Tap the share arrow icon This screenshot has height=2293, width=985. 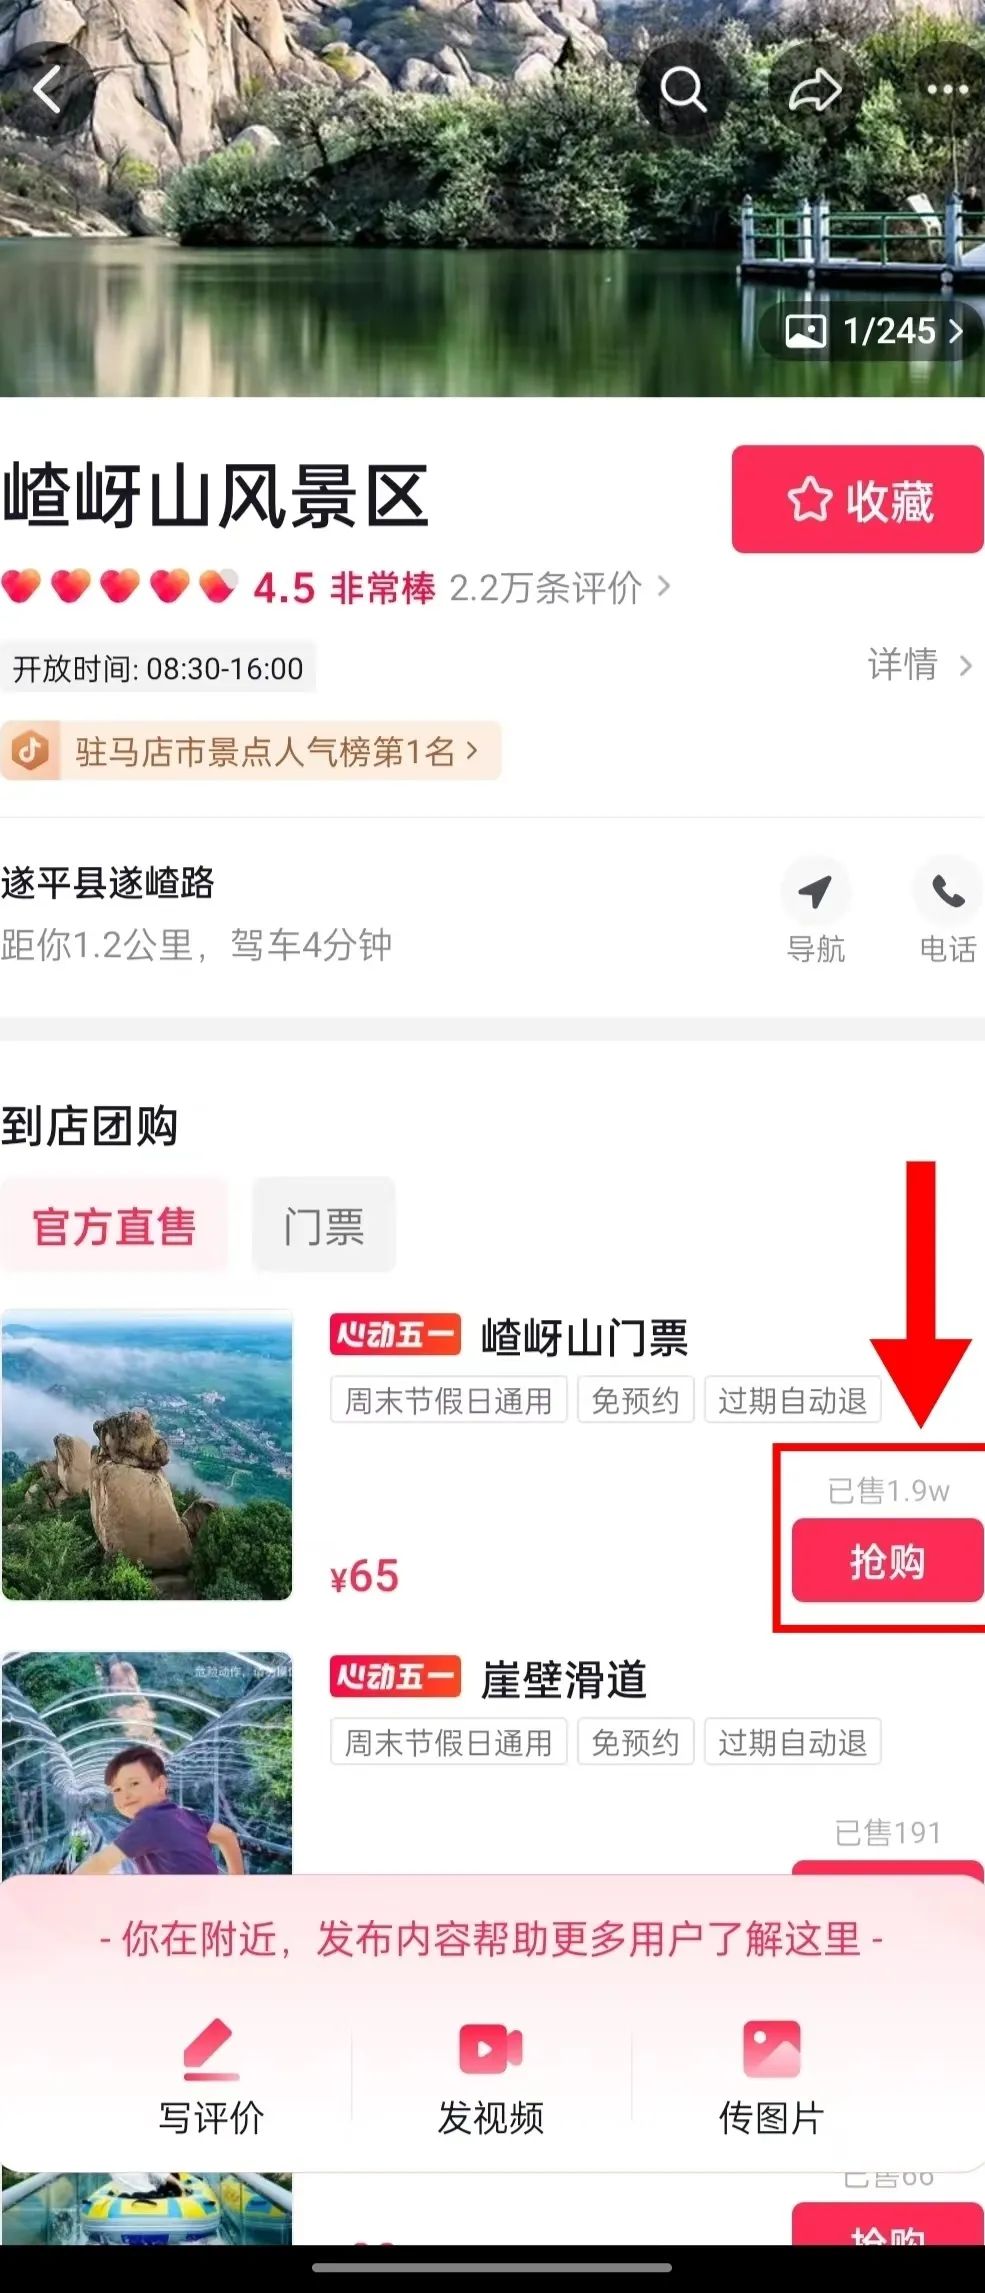tap(815, 91)
